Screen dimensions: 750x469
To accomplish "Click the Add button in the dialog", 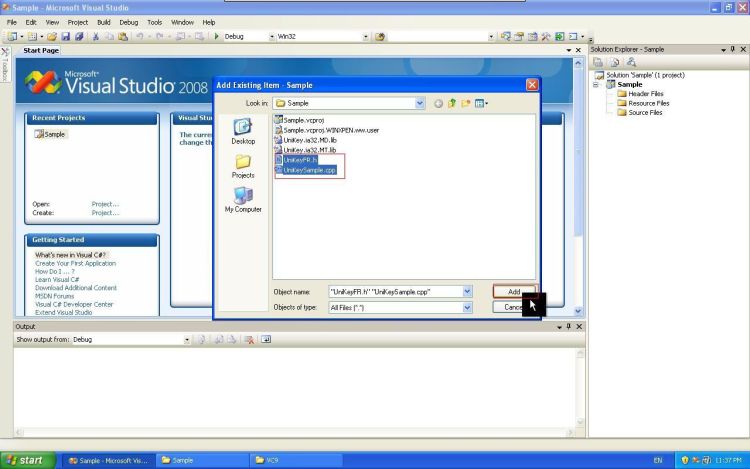I will point(514,292).
